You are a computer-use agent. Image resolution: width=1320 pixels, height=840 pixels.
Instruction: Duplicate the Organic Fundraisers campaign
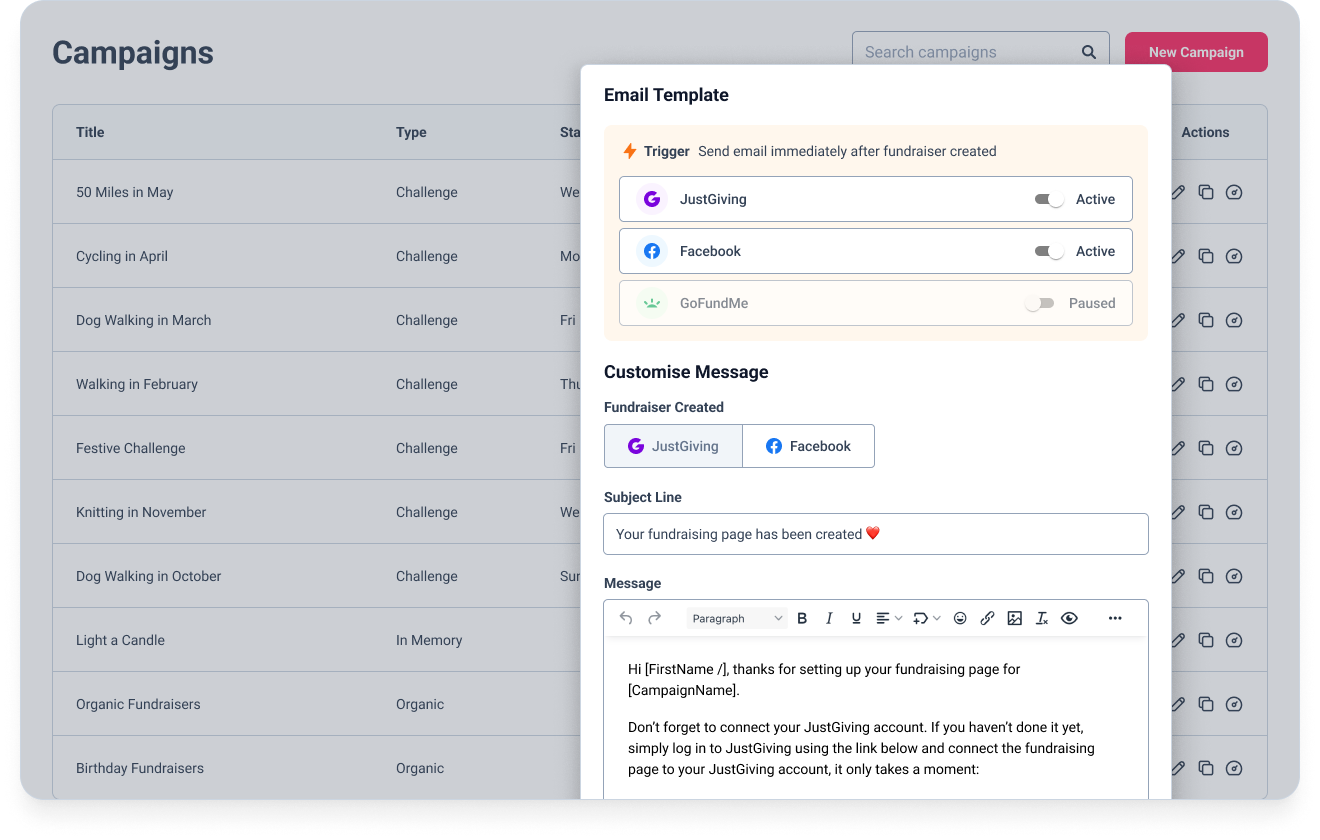[x=1206, y=704]
